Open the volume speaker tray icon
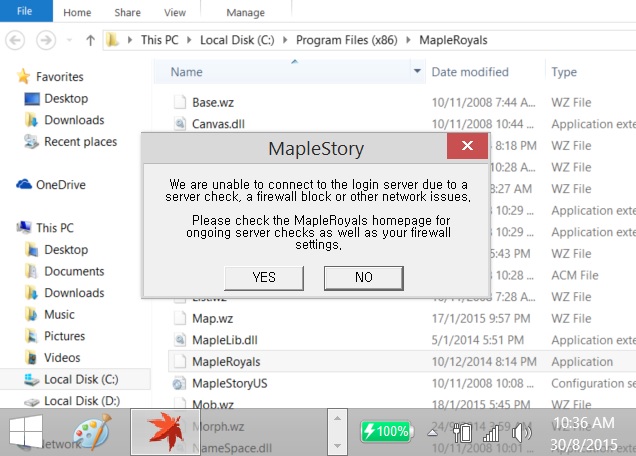Viewport: 636px width, 456px height. point(520,433)
